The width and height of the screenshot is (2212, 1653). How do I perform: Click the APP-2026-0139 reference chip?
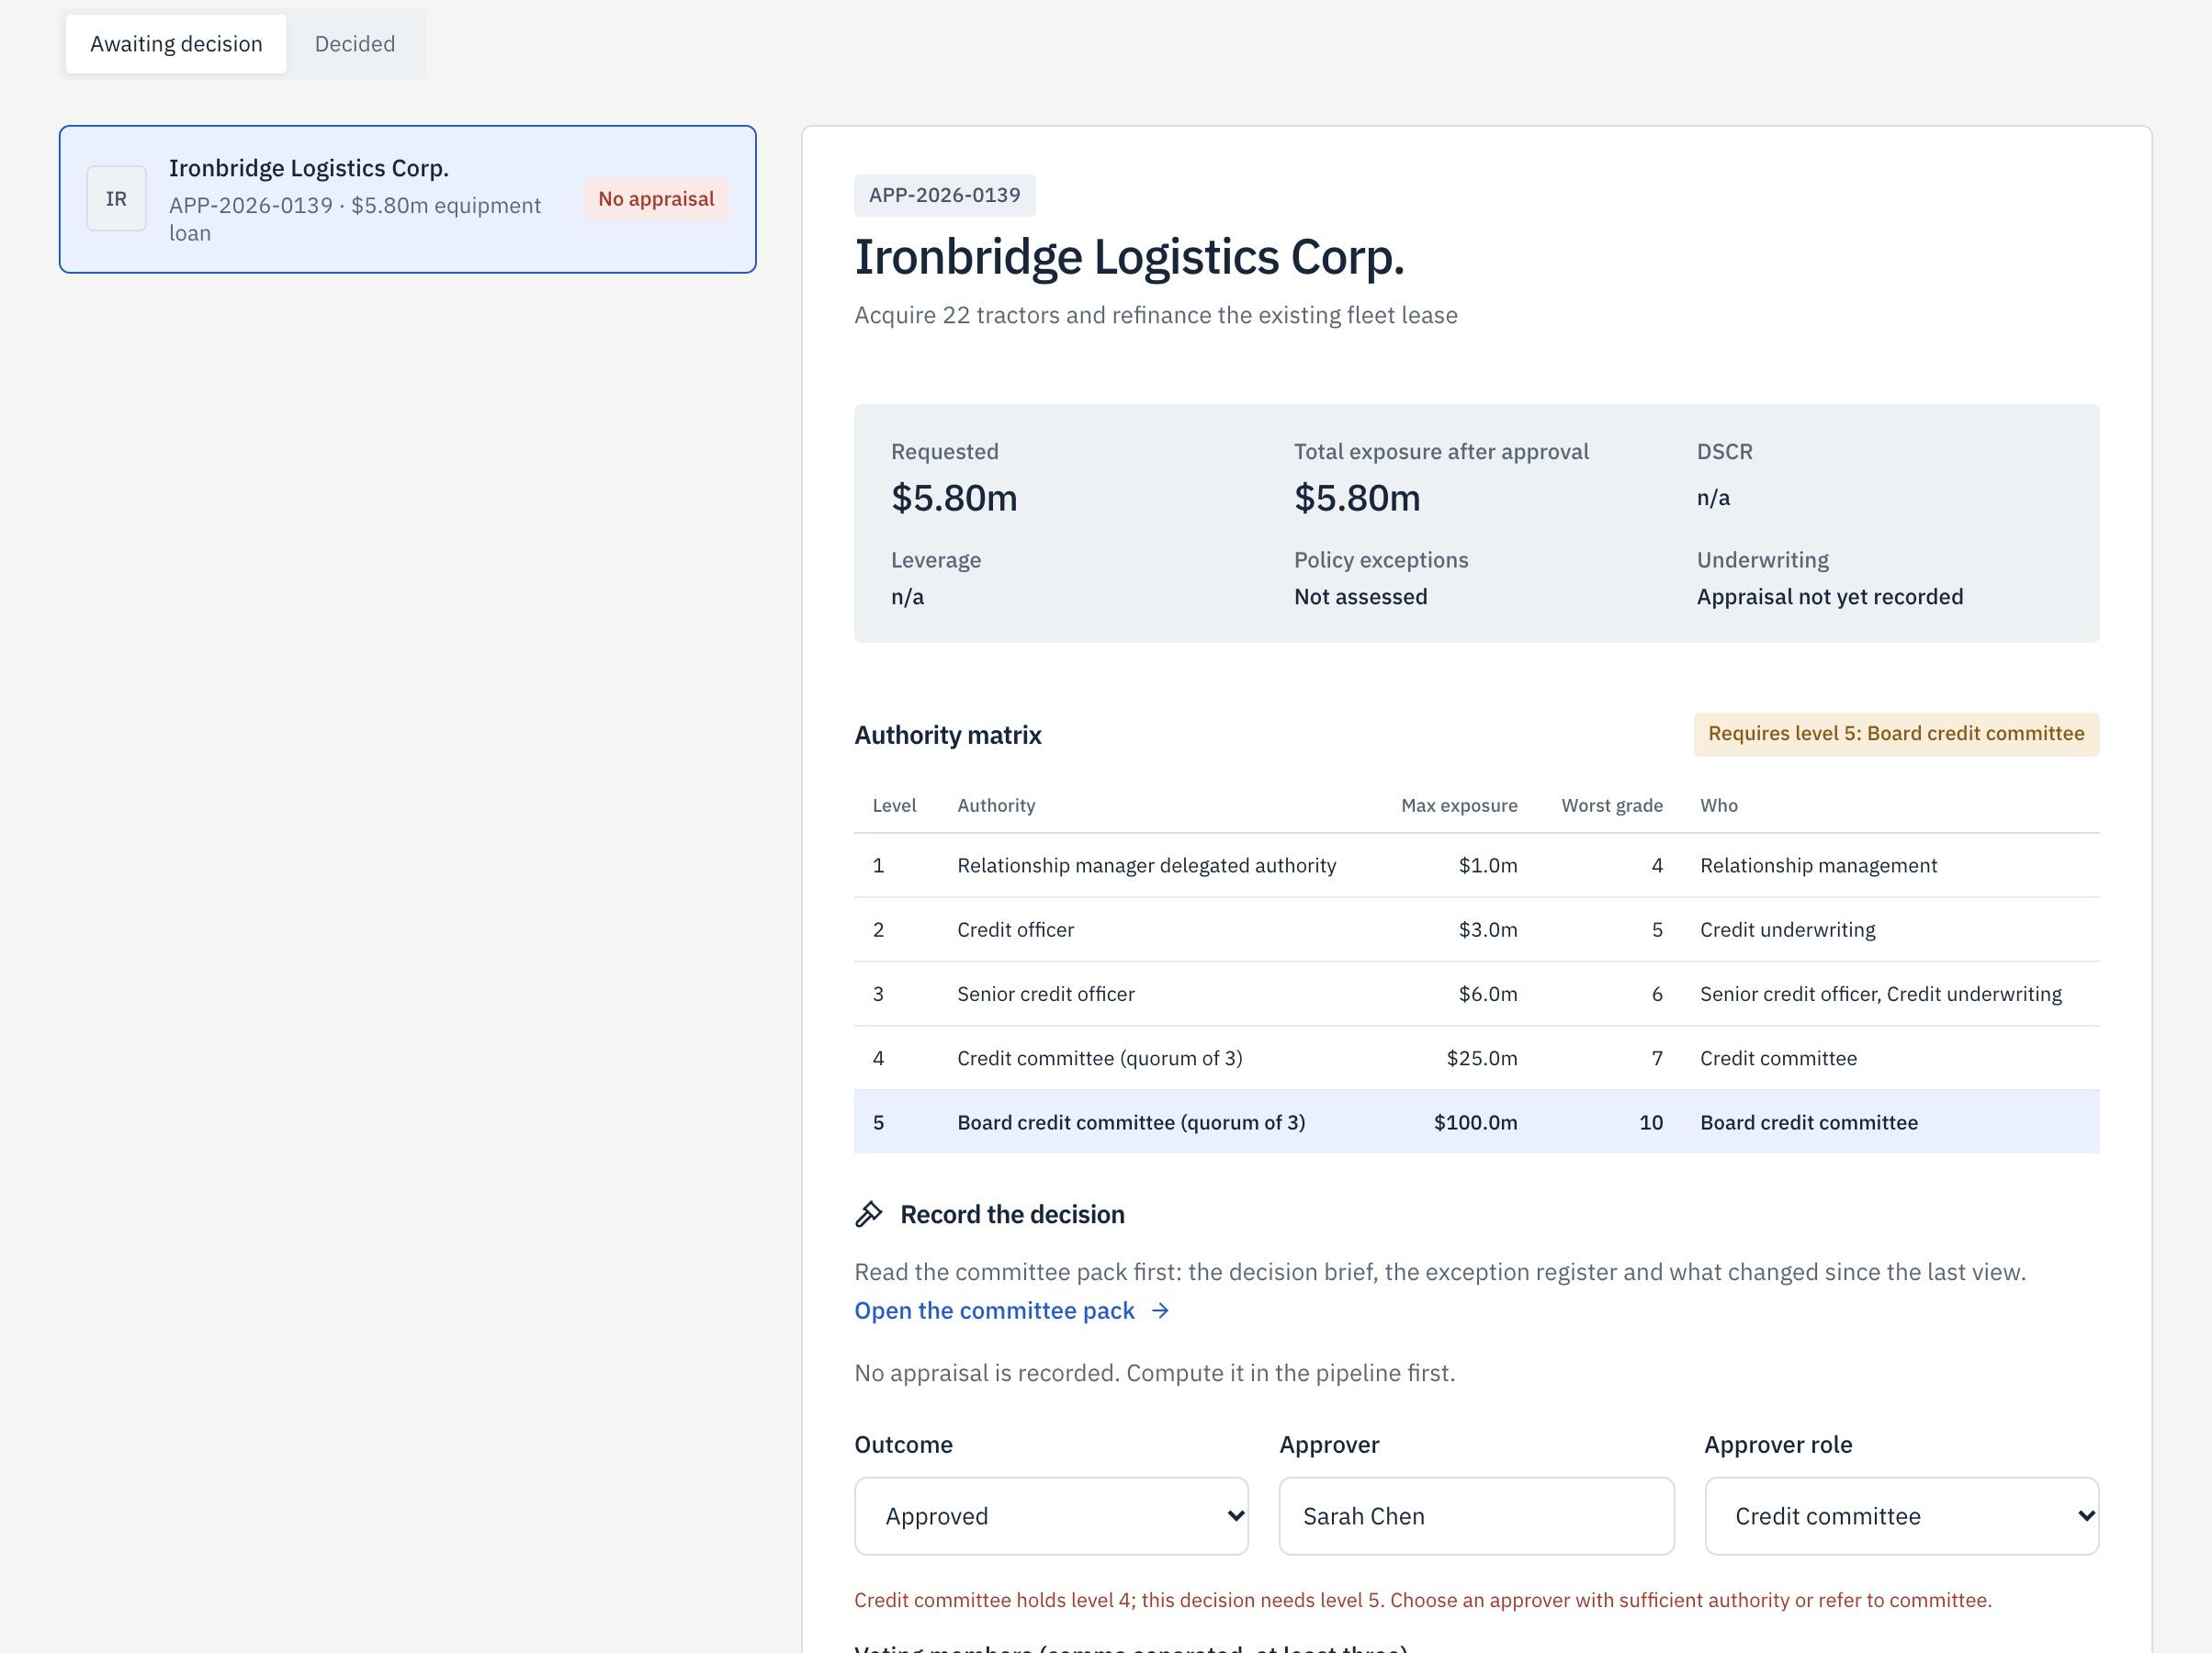click(x=944, y=195)
